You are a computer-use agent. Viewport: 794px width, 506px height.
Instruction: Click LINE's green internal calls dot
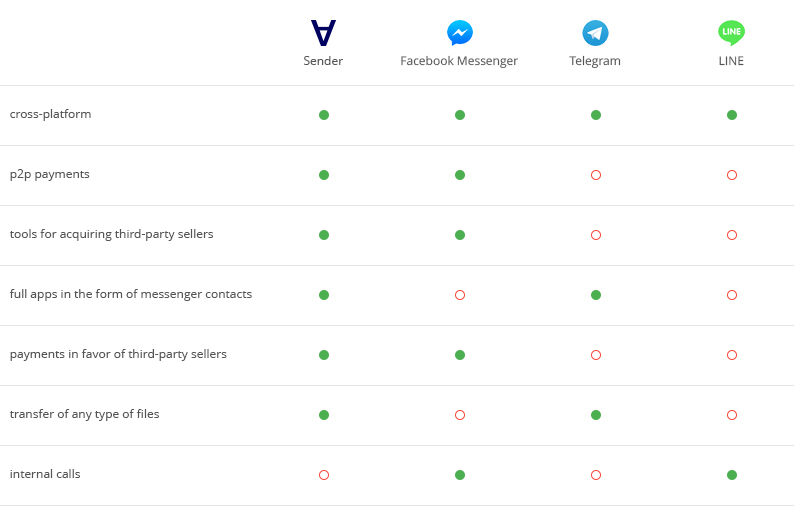point(732,475)
